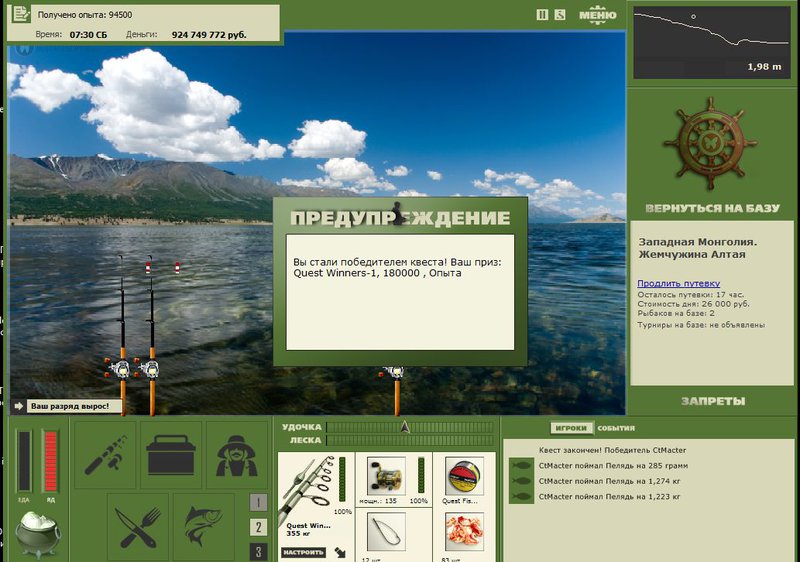Click the Западная Монголия. Жемчужина Алтая title
800x562 pixels.
coord(698,248)
